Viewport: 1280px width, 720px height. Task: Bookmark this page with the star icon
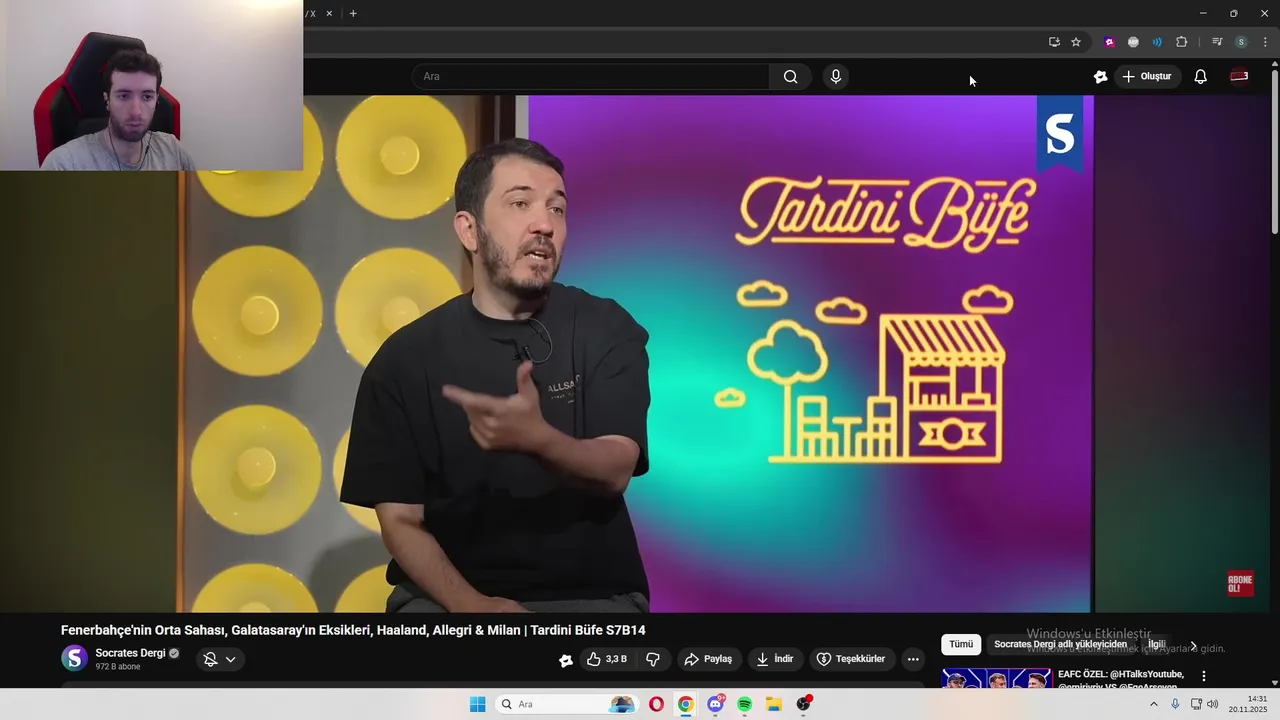[1076, 42]
